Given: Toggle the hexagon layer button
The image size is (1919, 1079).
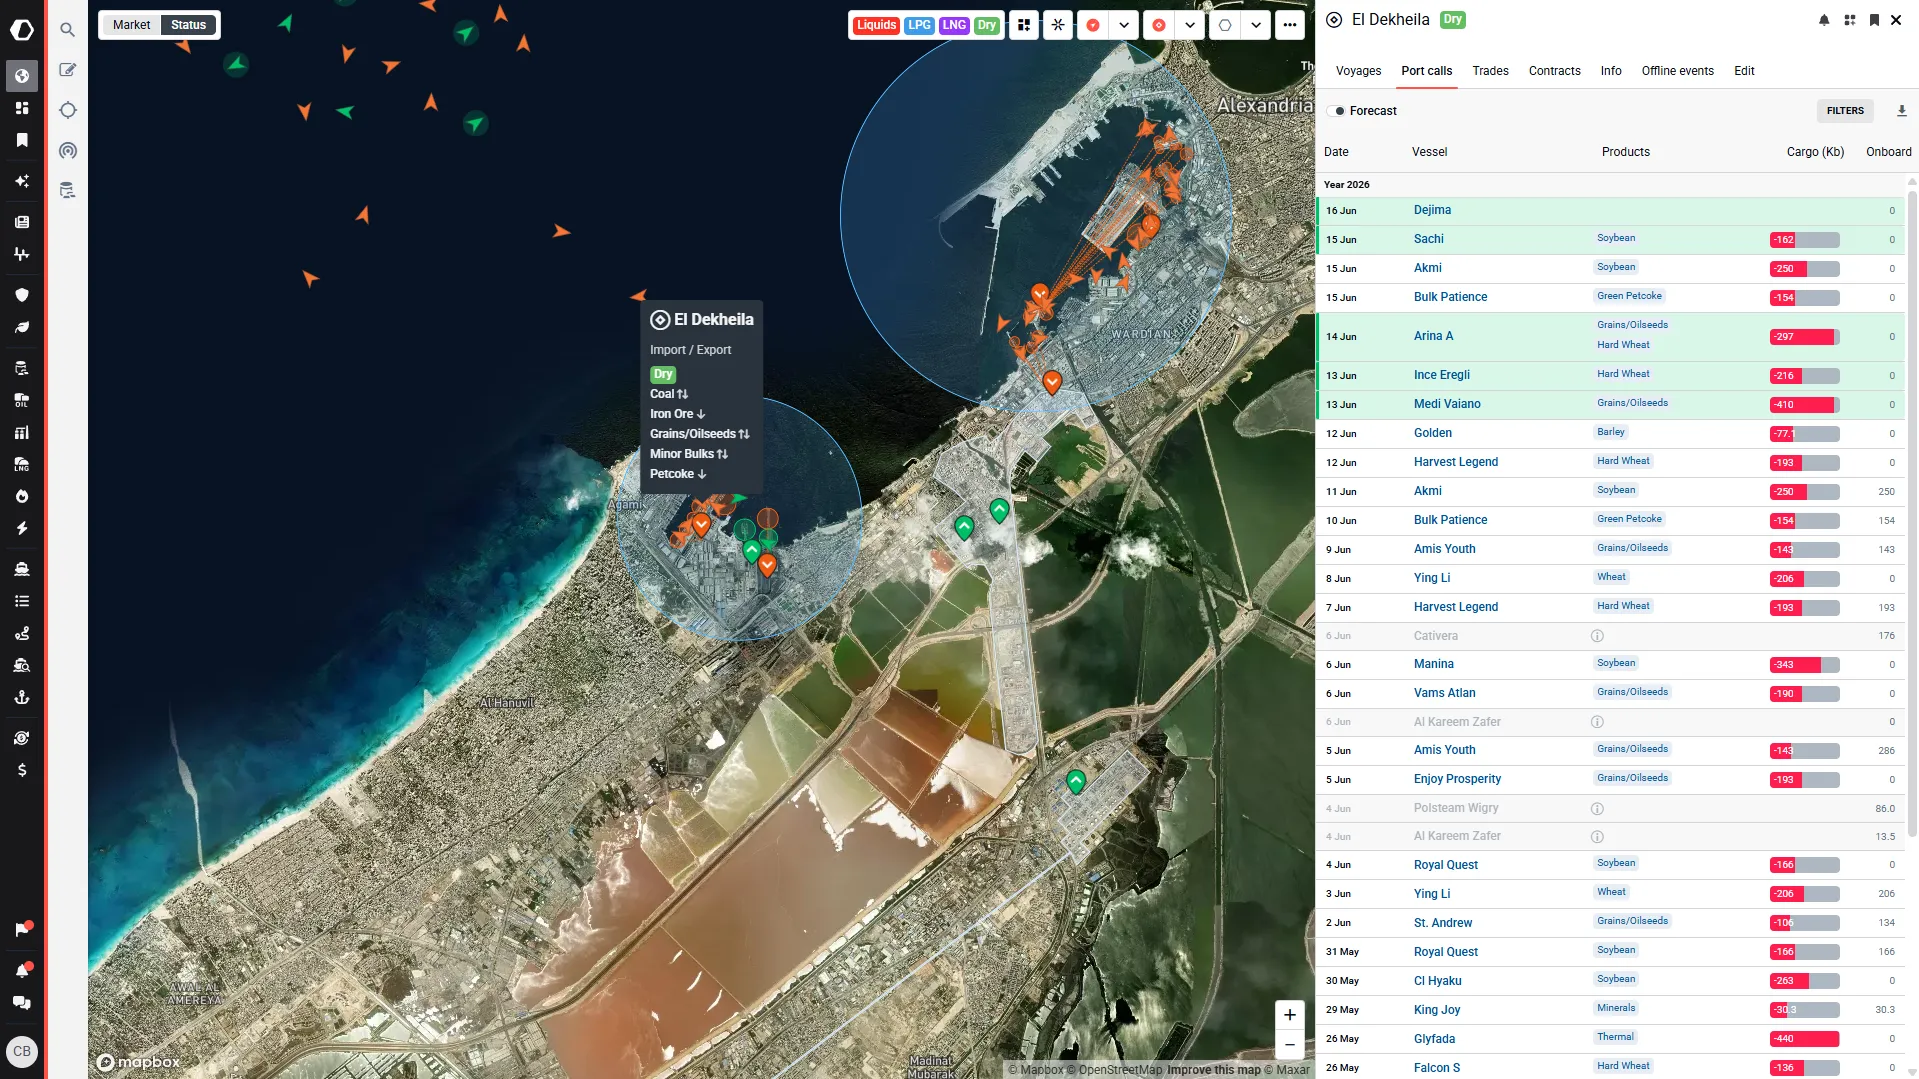Looking at the screenshot, I should click(x=1225, y=25).
